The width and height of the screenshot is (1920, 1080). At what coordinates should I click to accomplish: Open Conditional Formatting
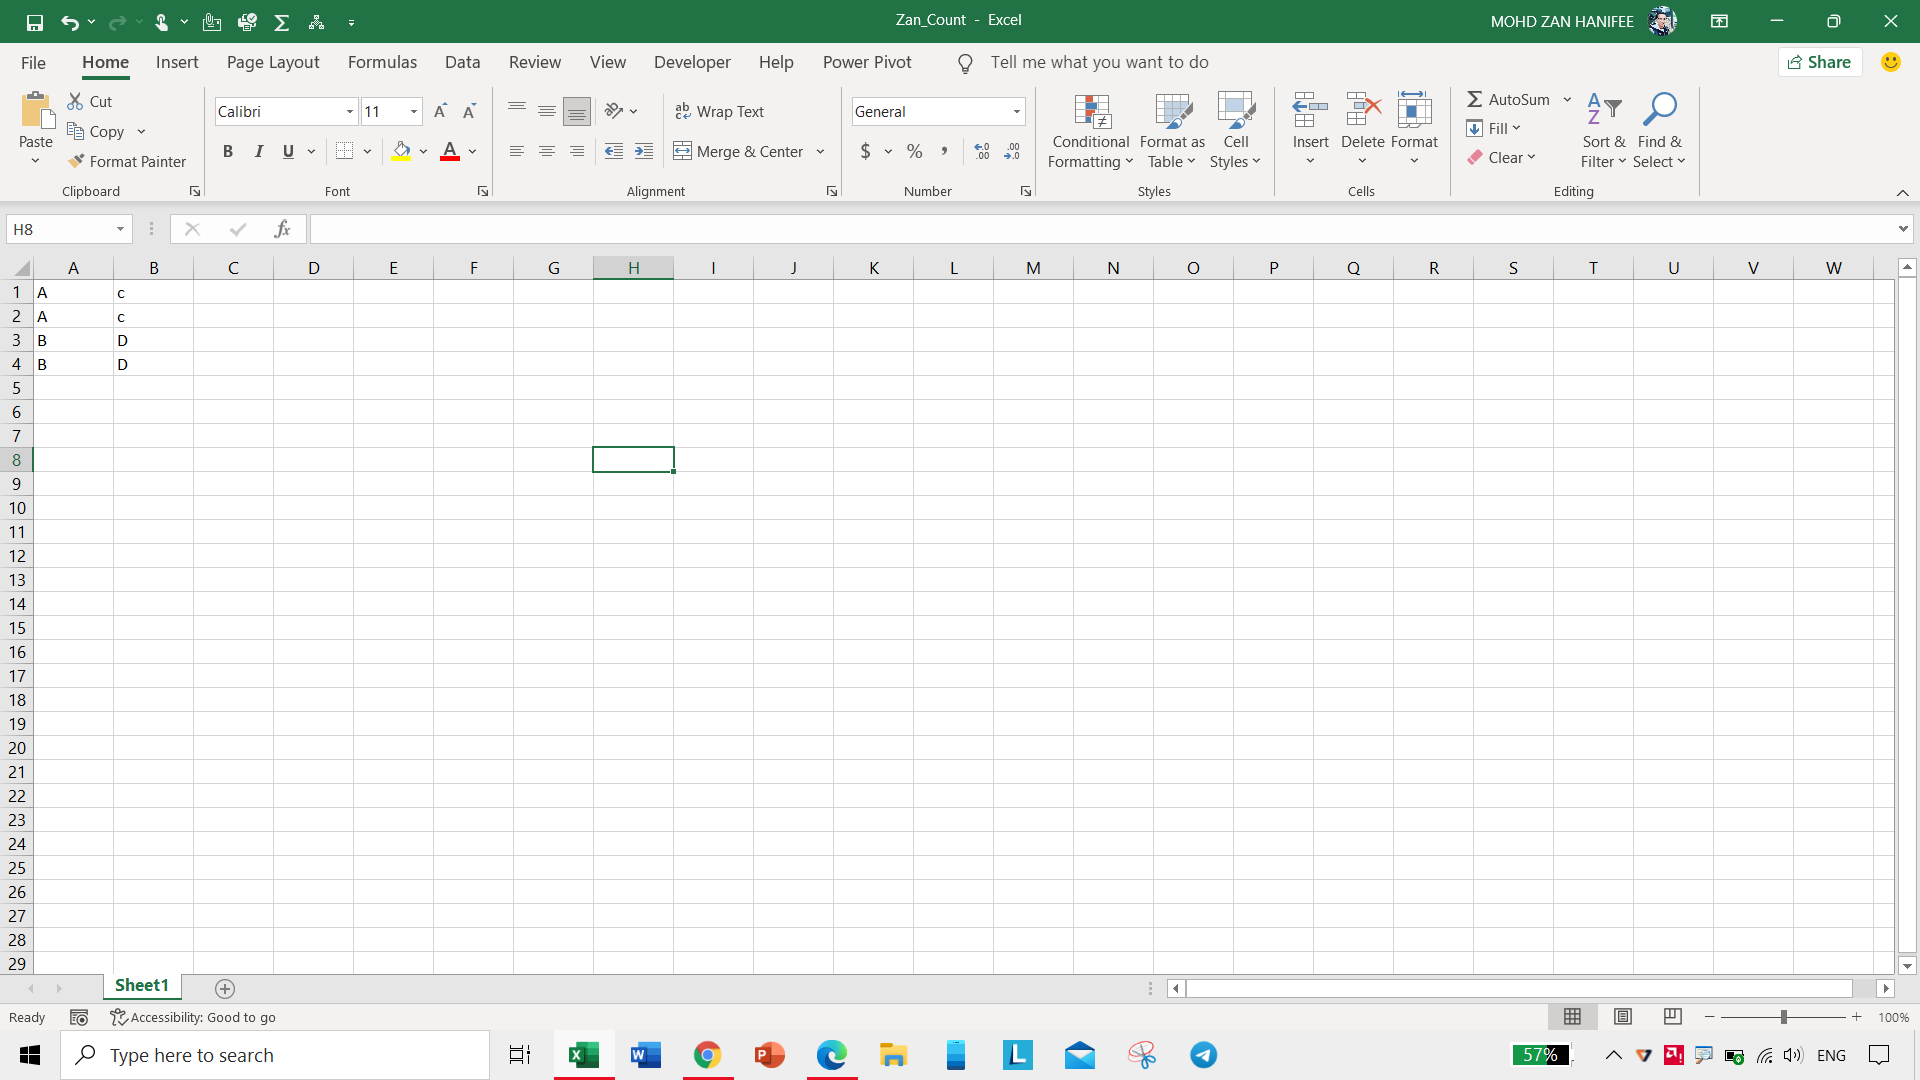pos(1090,130)
